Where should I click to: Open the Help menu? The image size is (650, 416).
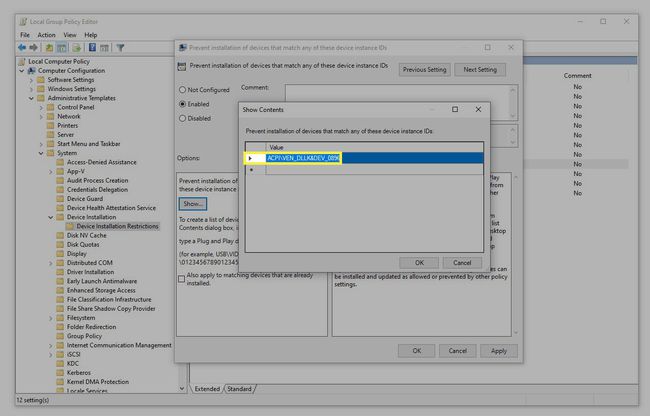point(91,35)
